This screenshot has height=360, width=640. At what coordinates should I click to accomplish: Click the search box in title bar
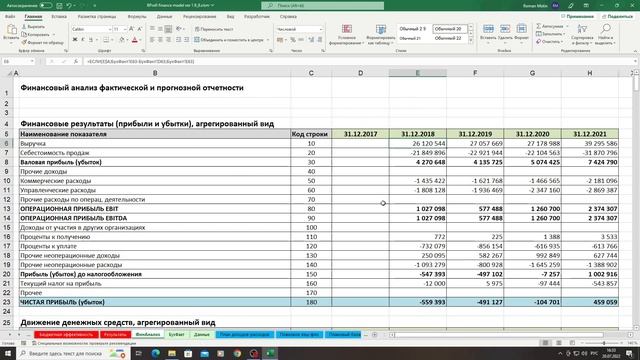(322, 6)
